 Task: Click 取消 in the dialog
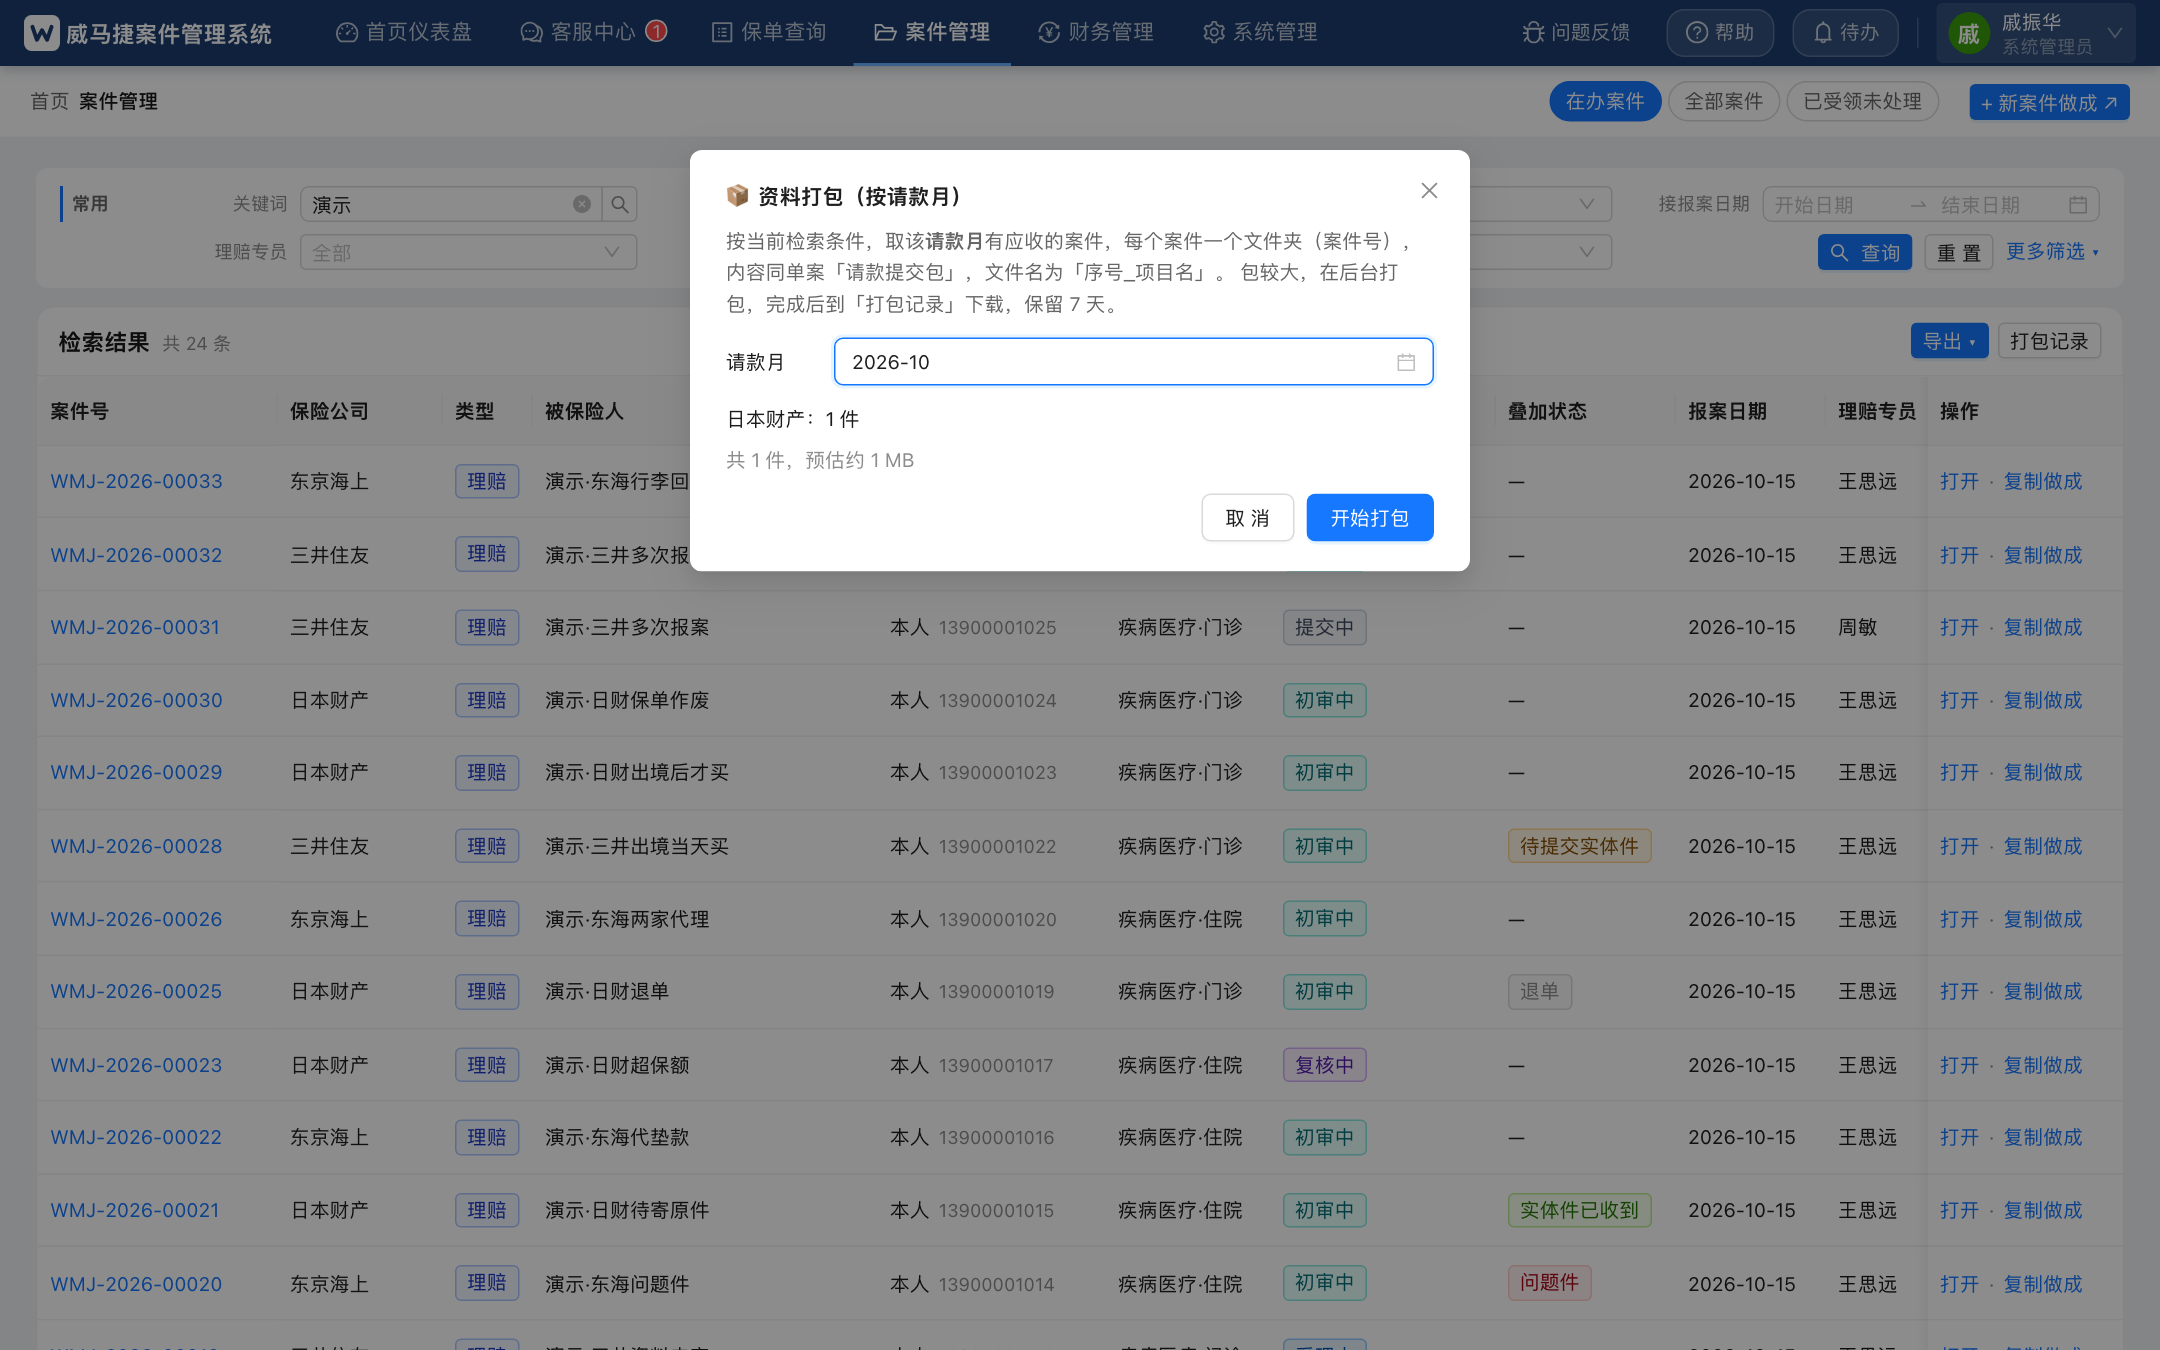coord(1247,518)
